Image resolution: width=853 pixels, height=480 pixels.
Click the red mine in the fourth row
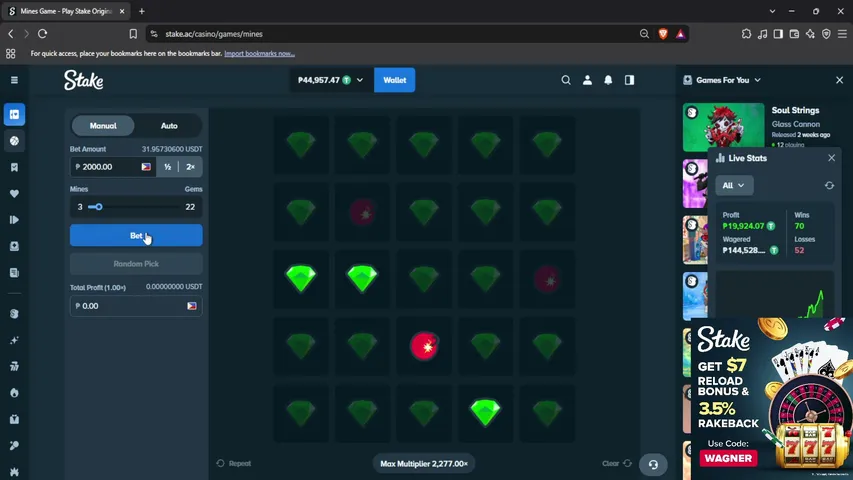click(x=424, y=346)
